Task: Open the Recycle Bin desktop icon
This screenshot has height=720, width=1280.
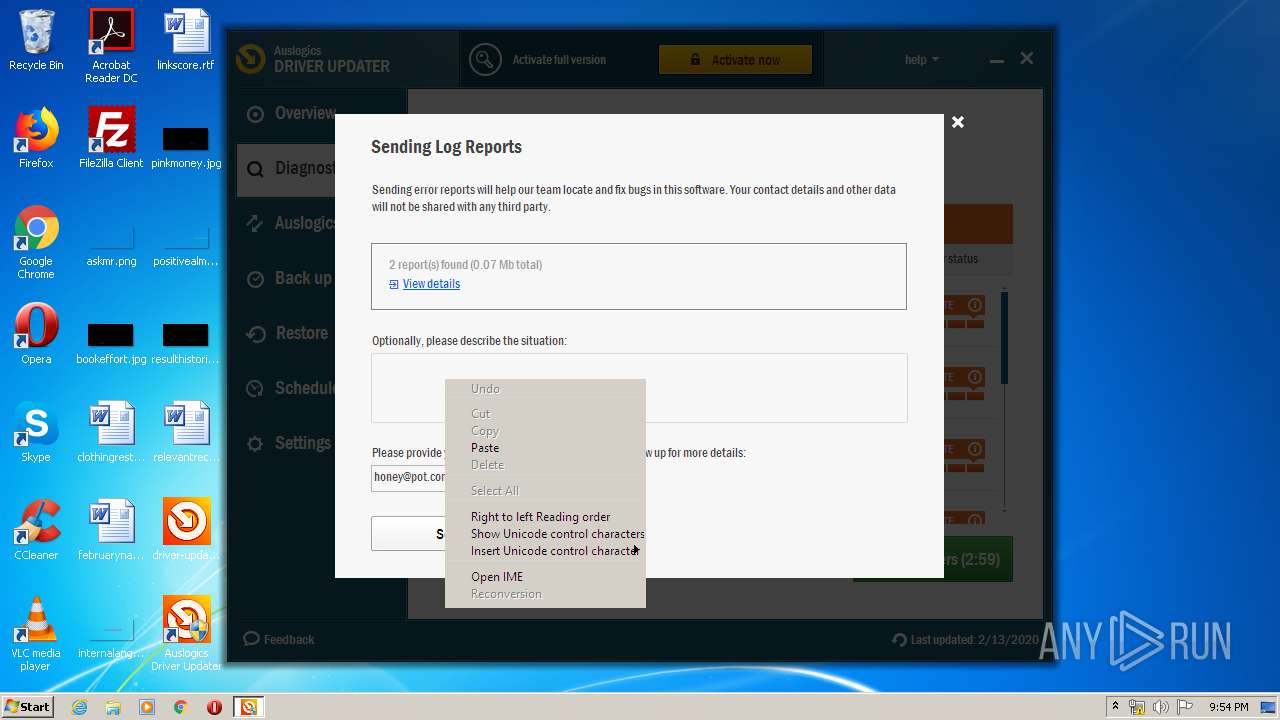Action: (36, 40)
